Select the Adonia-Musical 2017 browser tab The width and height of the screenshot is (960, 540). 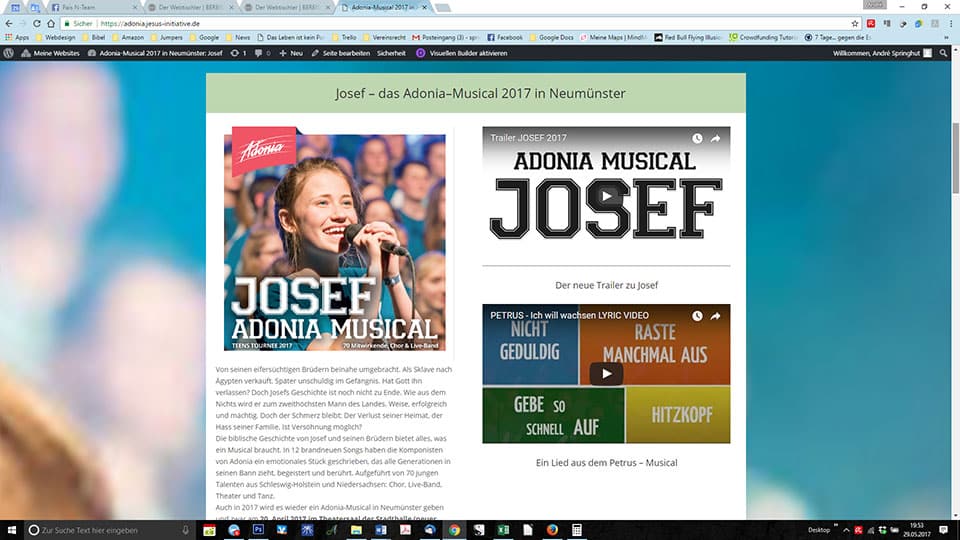click(x=383, y=7)
